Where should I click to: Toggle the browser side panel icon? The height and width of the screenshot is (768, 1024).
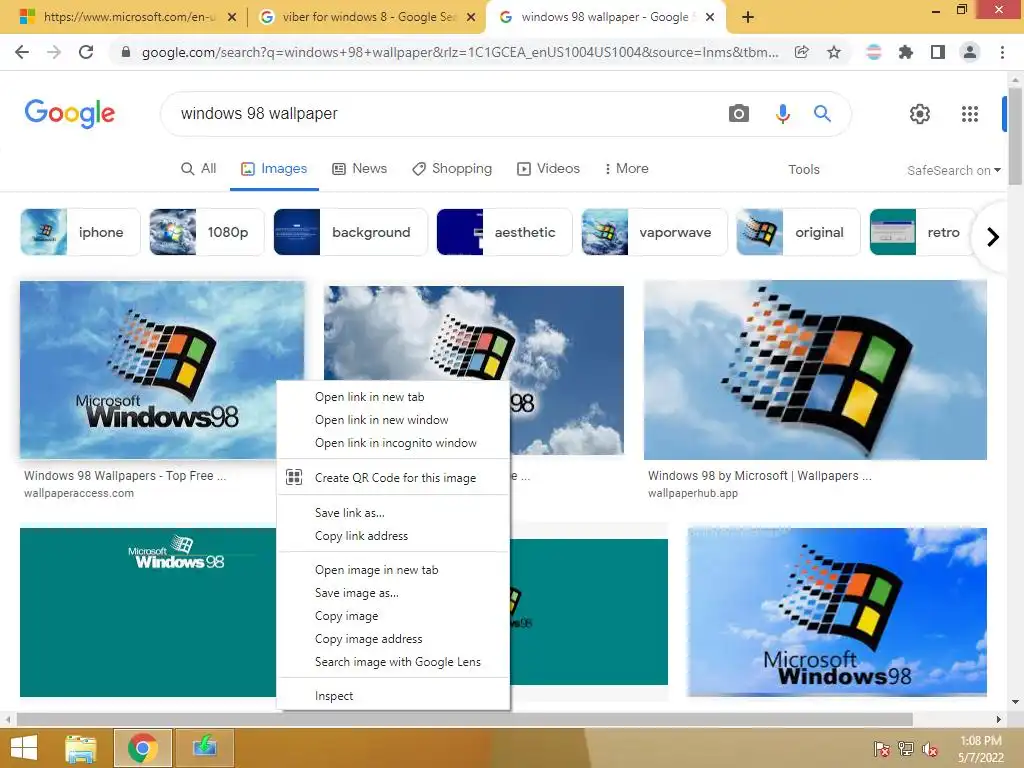coord(938,52)
